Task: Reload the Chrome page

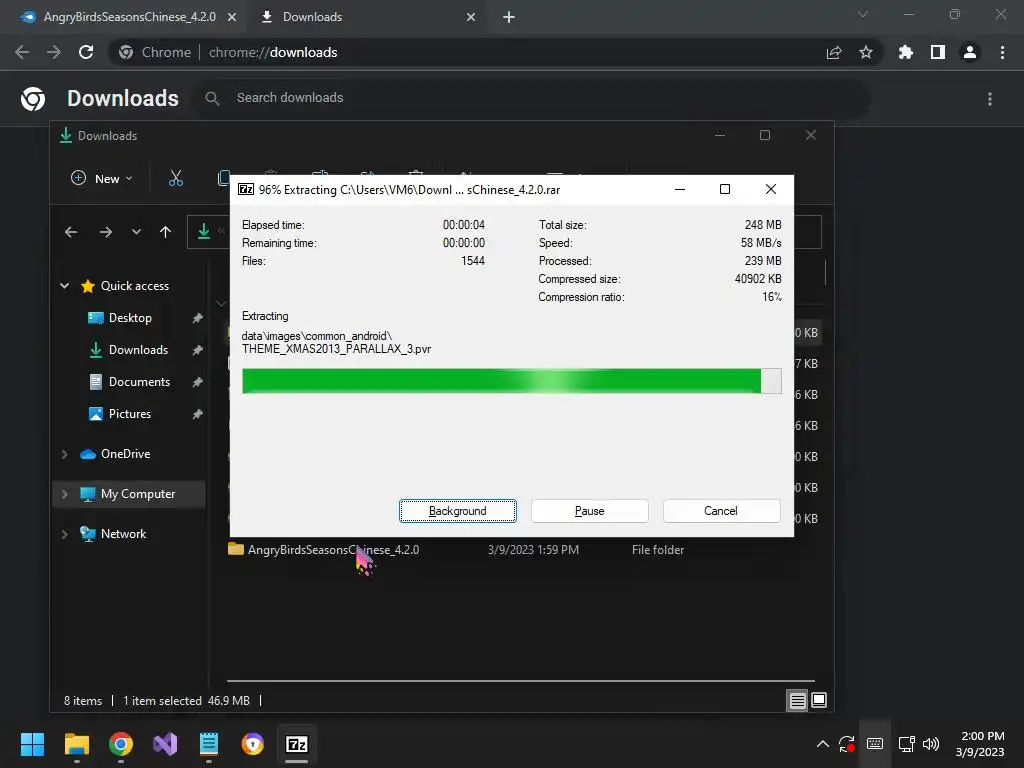Action: pos(86,52)
